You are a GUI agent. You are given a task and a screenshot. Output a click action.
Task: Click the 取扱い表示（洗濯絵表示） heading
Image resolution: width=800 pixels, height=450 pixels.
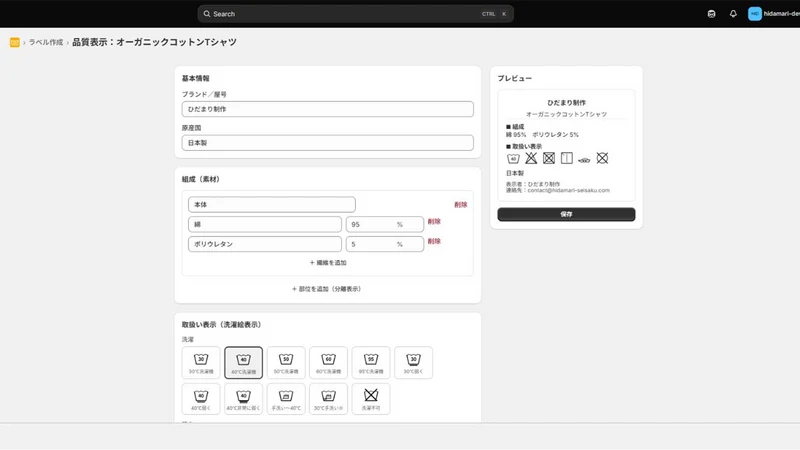click(x=221, y=324)
